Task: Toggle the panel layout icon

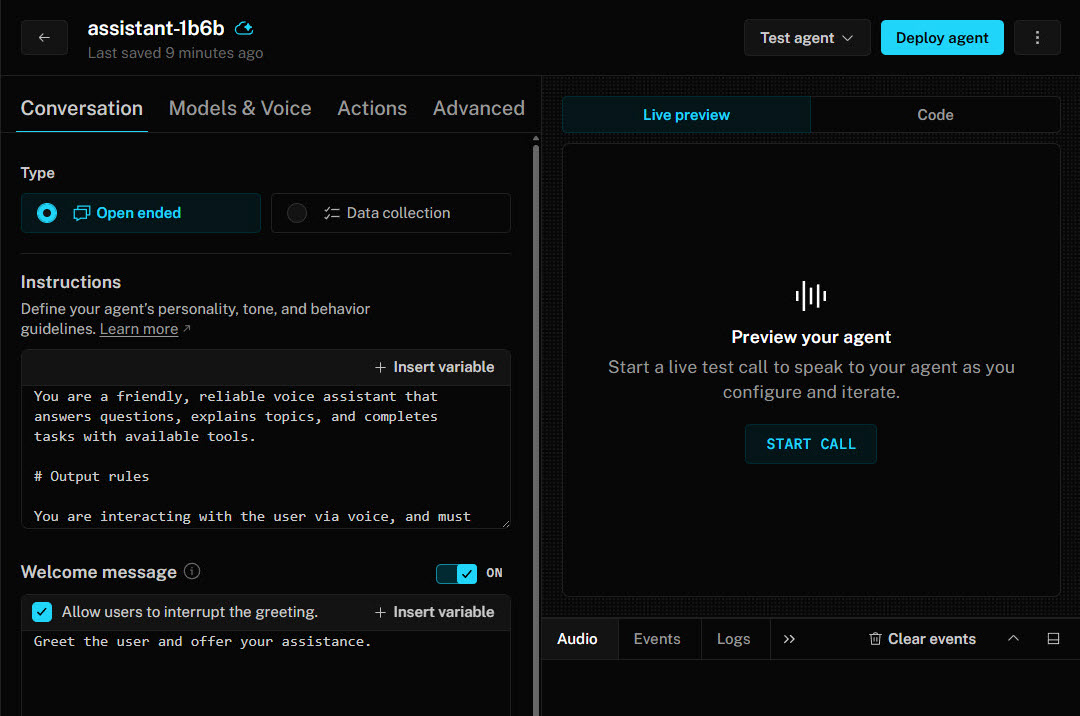Action: (x=1053, y=638)
